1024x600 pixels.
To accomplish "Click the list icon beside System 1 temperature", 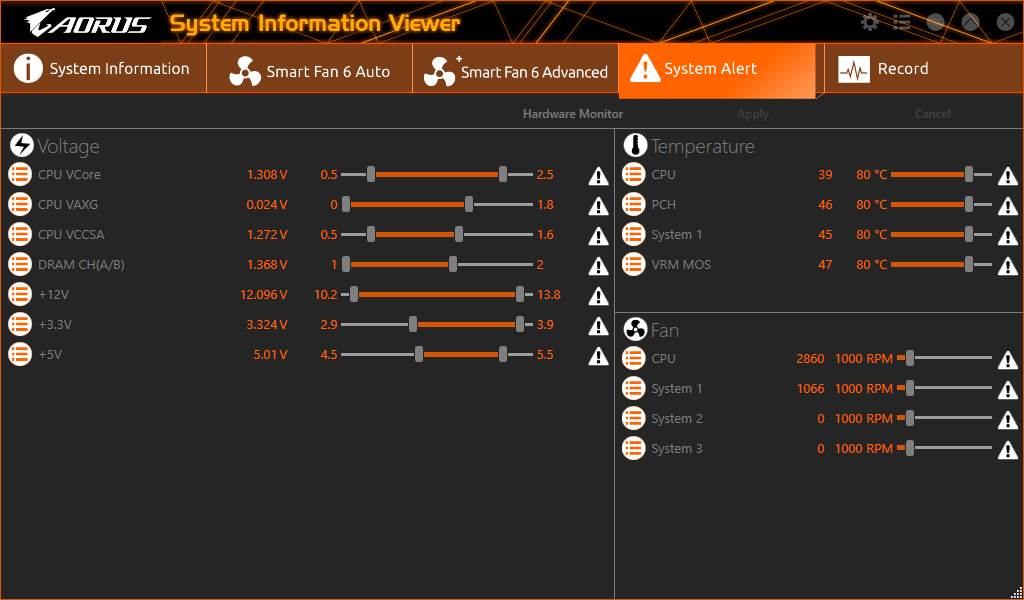I will coord(633,234).
